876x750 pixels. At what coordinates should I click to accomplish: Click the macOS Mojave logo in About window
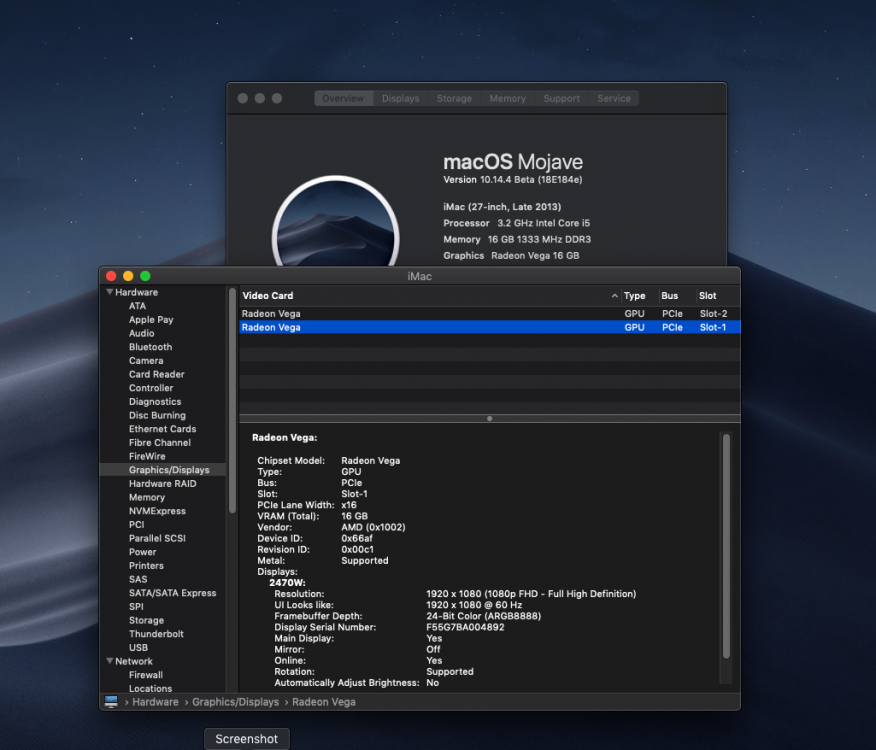tap(335, 222)
